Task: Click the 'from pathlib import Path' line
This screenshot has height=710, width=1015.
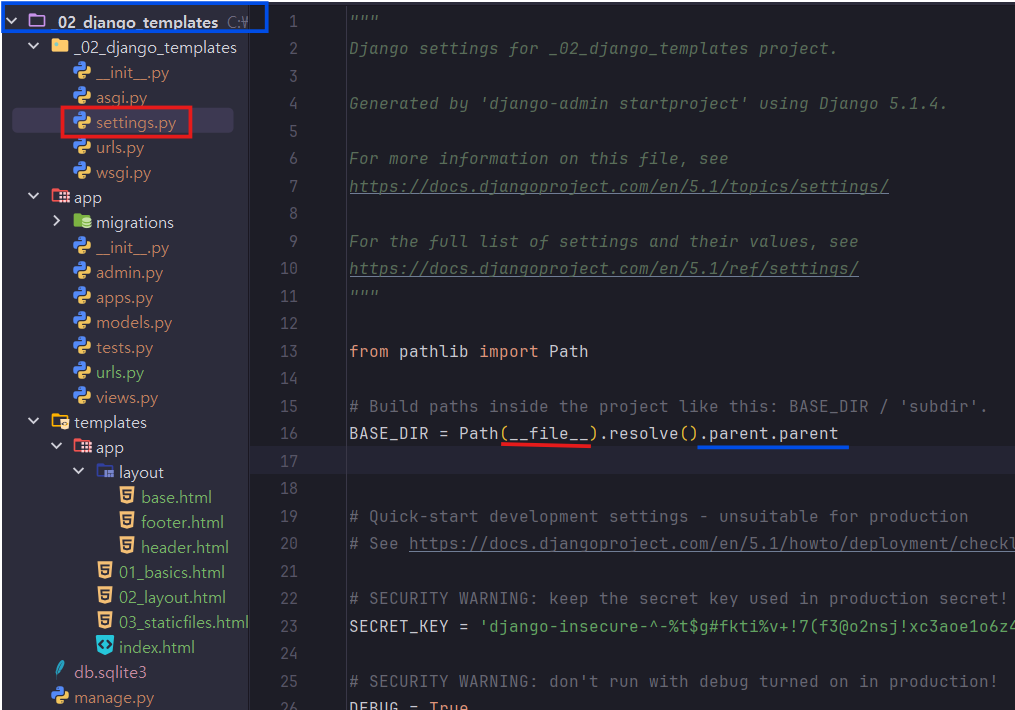Action: (469, 351)
